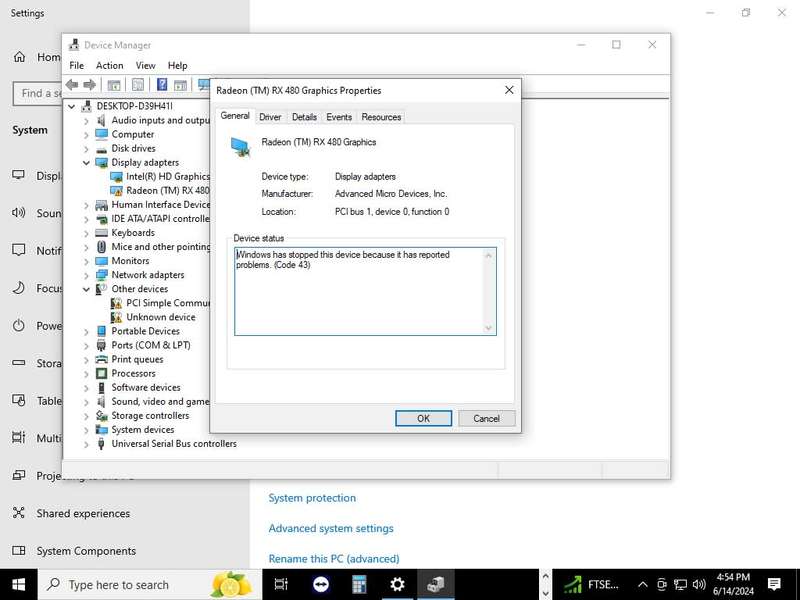Expand the Monitors node
This screenshot has height=600, width=800.
pos(86,261)
